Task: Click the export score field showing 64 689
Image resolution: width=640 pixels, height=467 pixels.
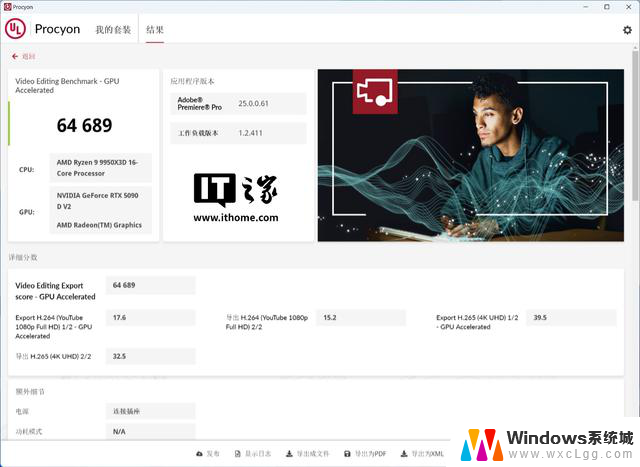Action: click(x=151, y=285)
